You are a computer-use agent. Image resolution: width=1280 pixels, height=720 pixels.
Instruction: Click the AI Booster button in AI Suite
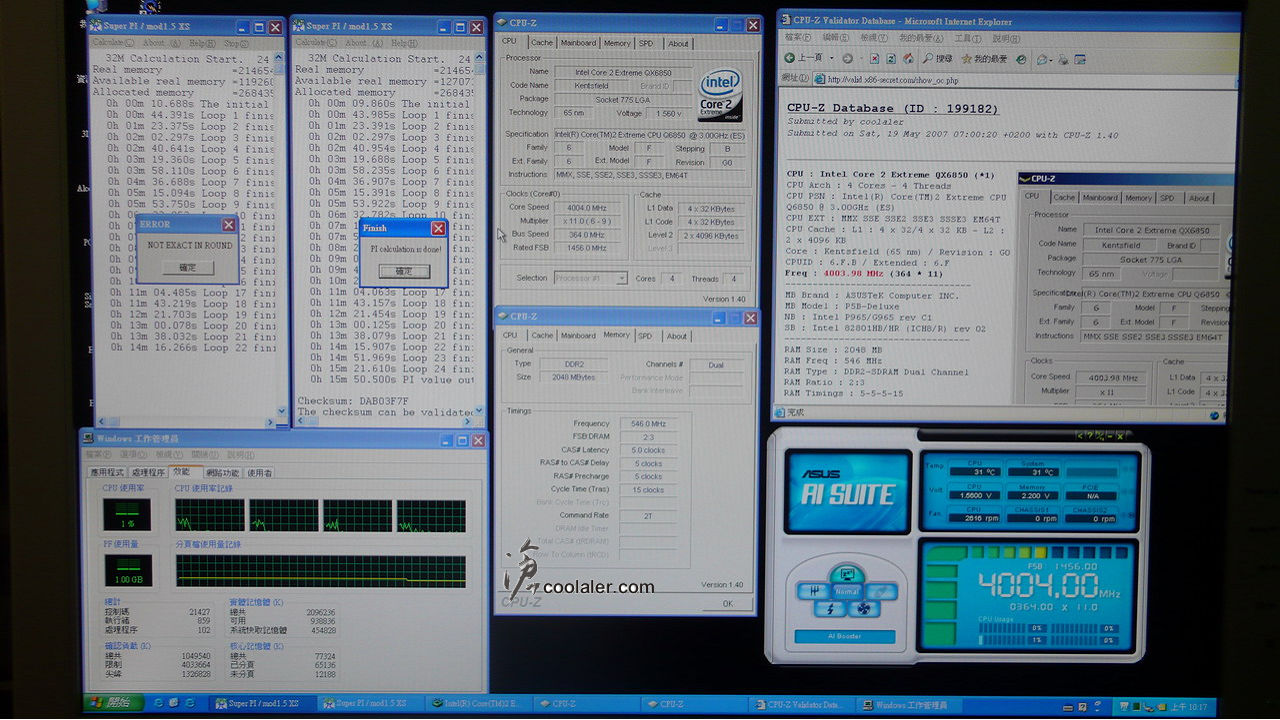click(x=845, y=636)
